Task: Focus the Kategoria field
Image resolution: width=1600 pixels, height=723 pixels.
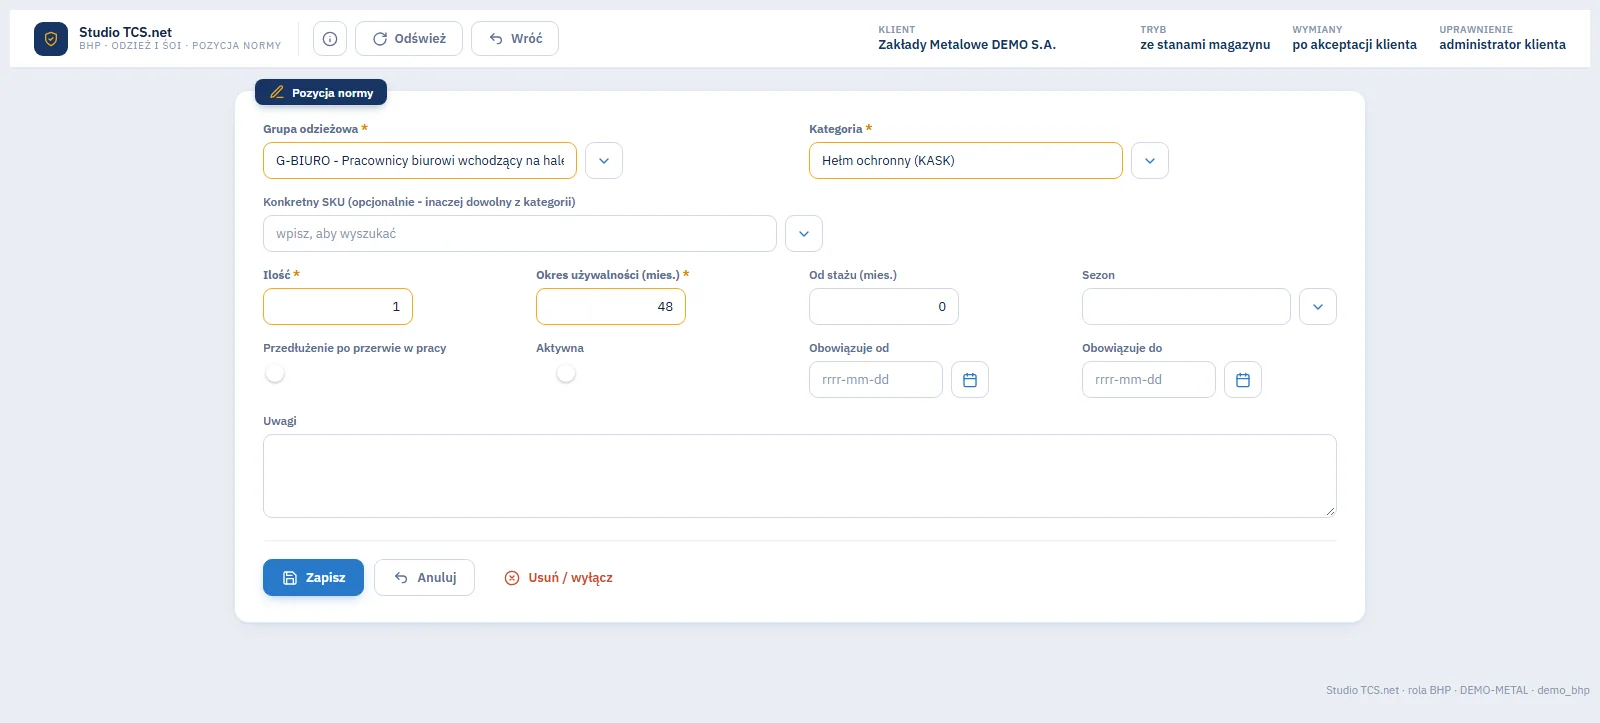Action: (x=966, y=161)
